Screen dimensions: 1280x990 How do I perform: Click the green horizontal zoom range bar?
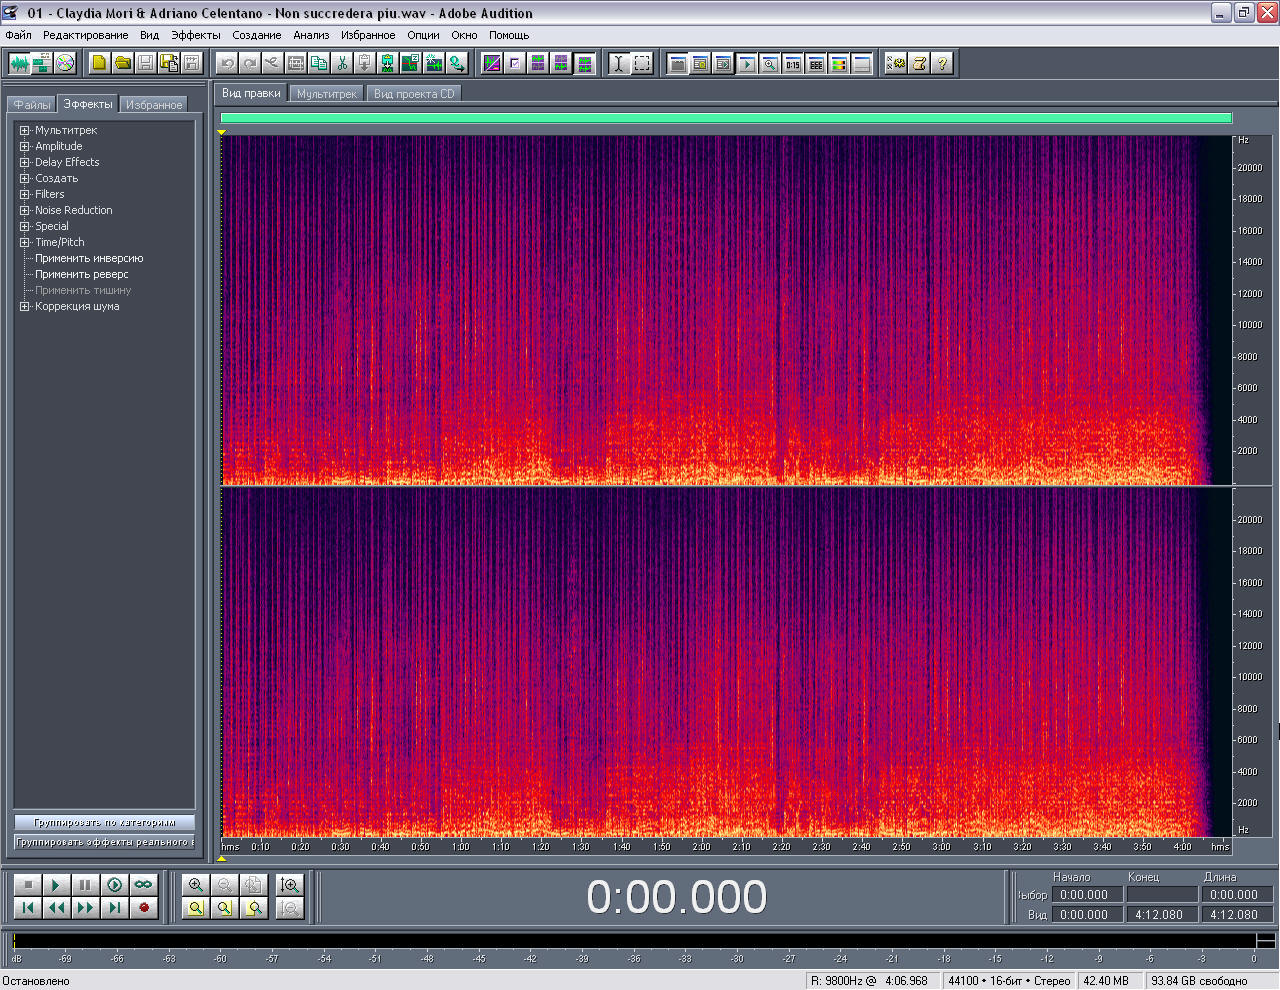coord(725,118)
